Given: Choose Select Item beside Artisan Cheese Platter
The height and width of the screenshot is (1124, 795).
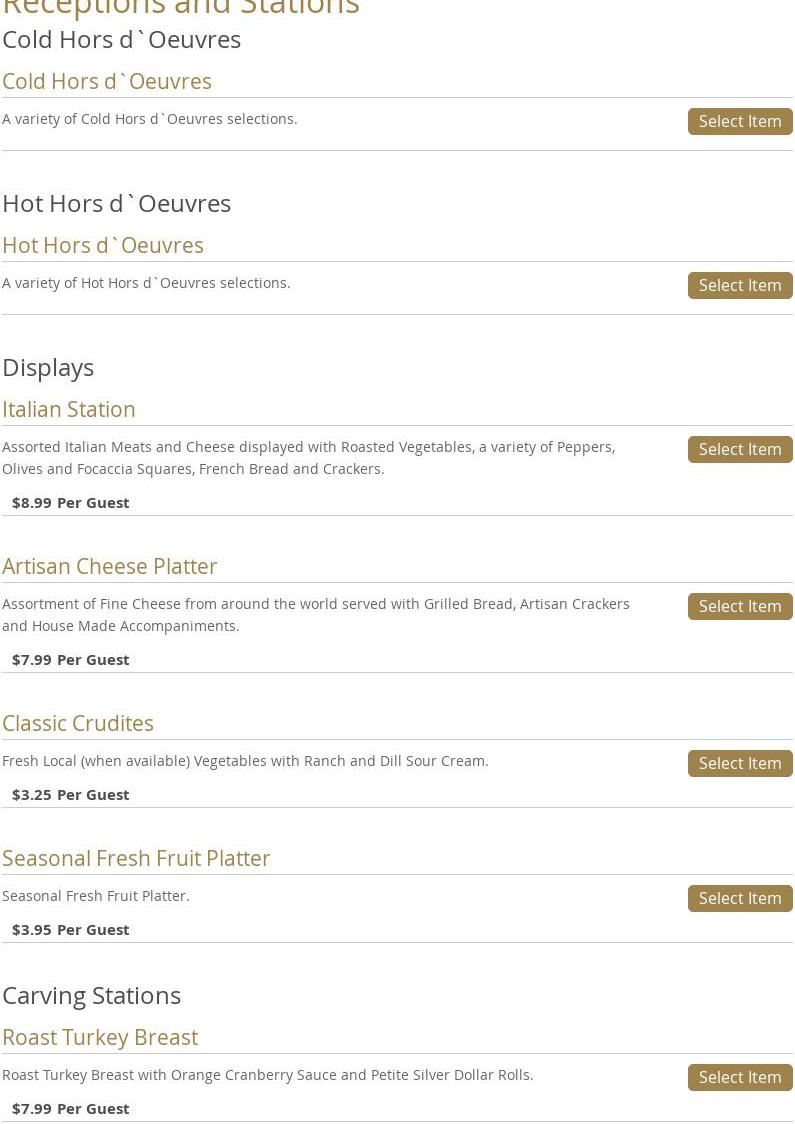Looking at the screenshot, I should pyautogui.click(x=739, y=606).
